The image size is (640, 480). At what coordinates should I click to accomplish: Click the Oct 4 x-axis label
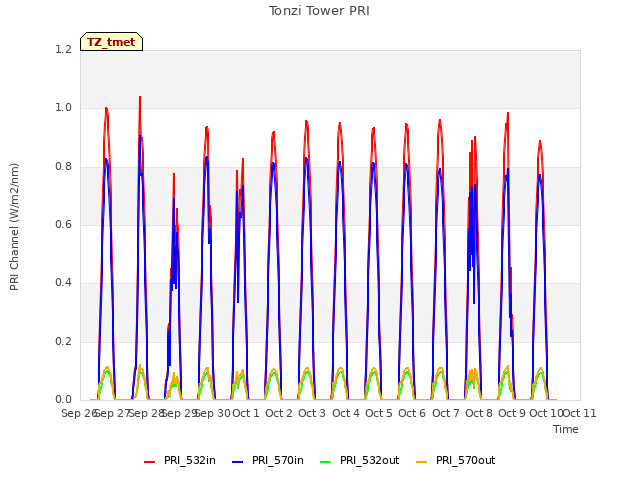(x=346, y=413)
